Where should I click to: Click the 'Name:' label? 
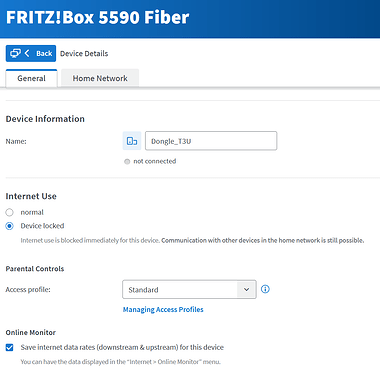pos(16,141)
